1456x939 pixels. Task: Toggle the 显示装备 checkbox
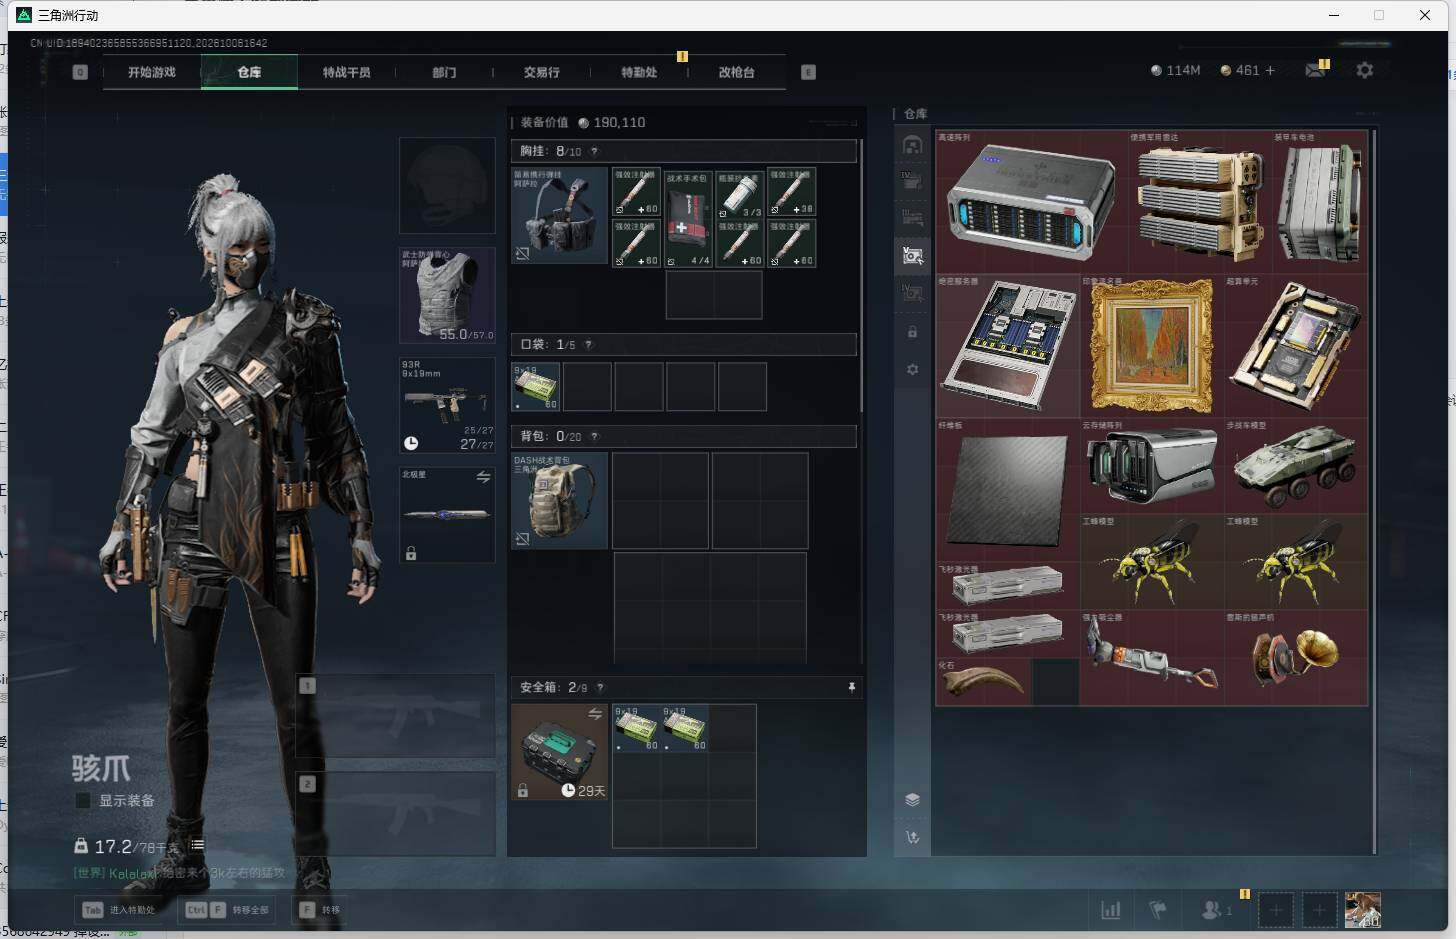(x=83, y=800)
